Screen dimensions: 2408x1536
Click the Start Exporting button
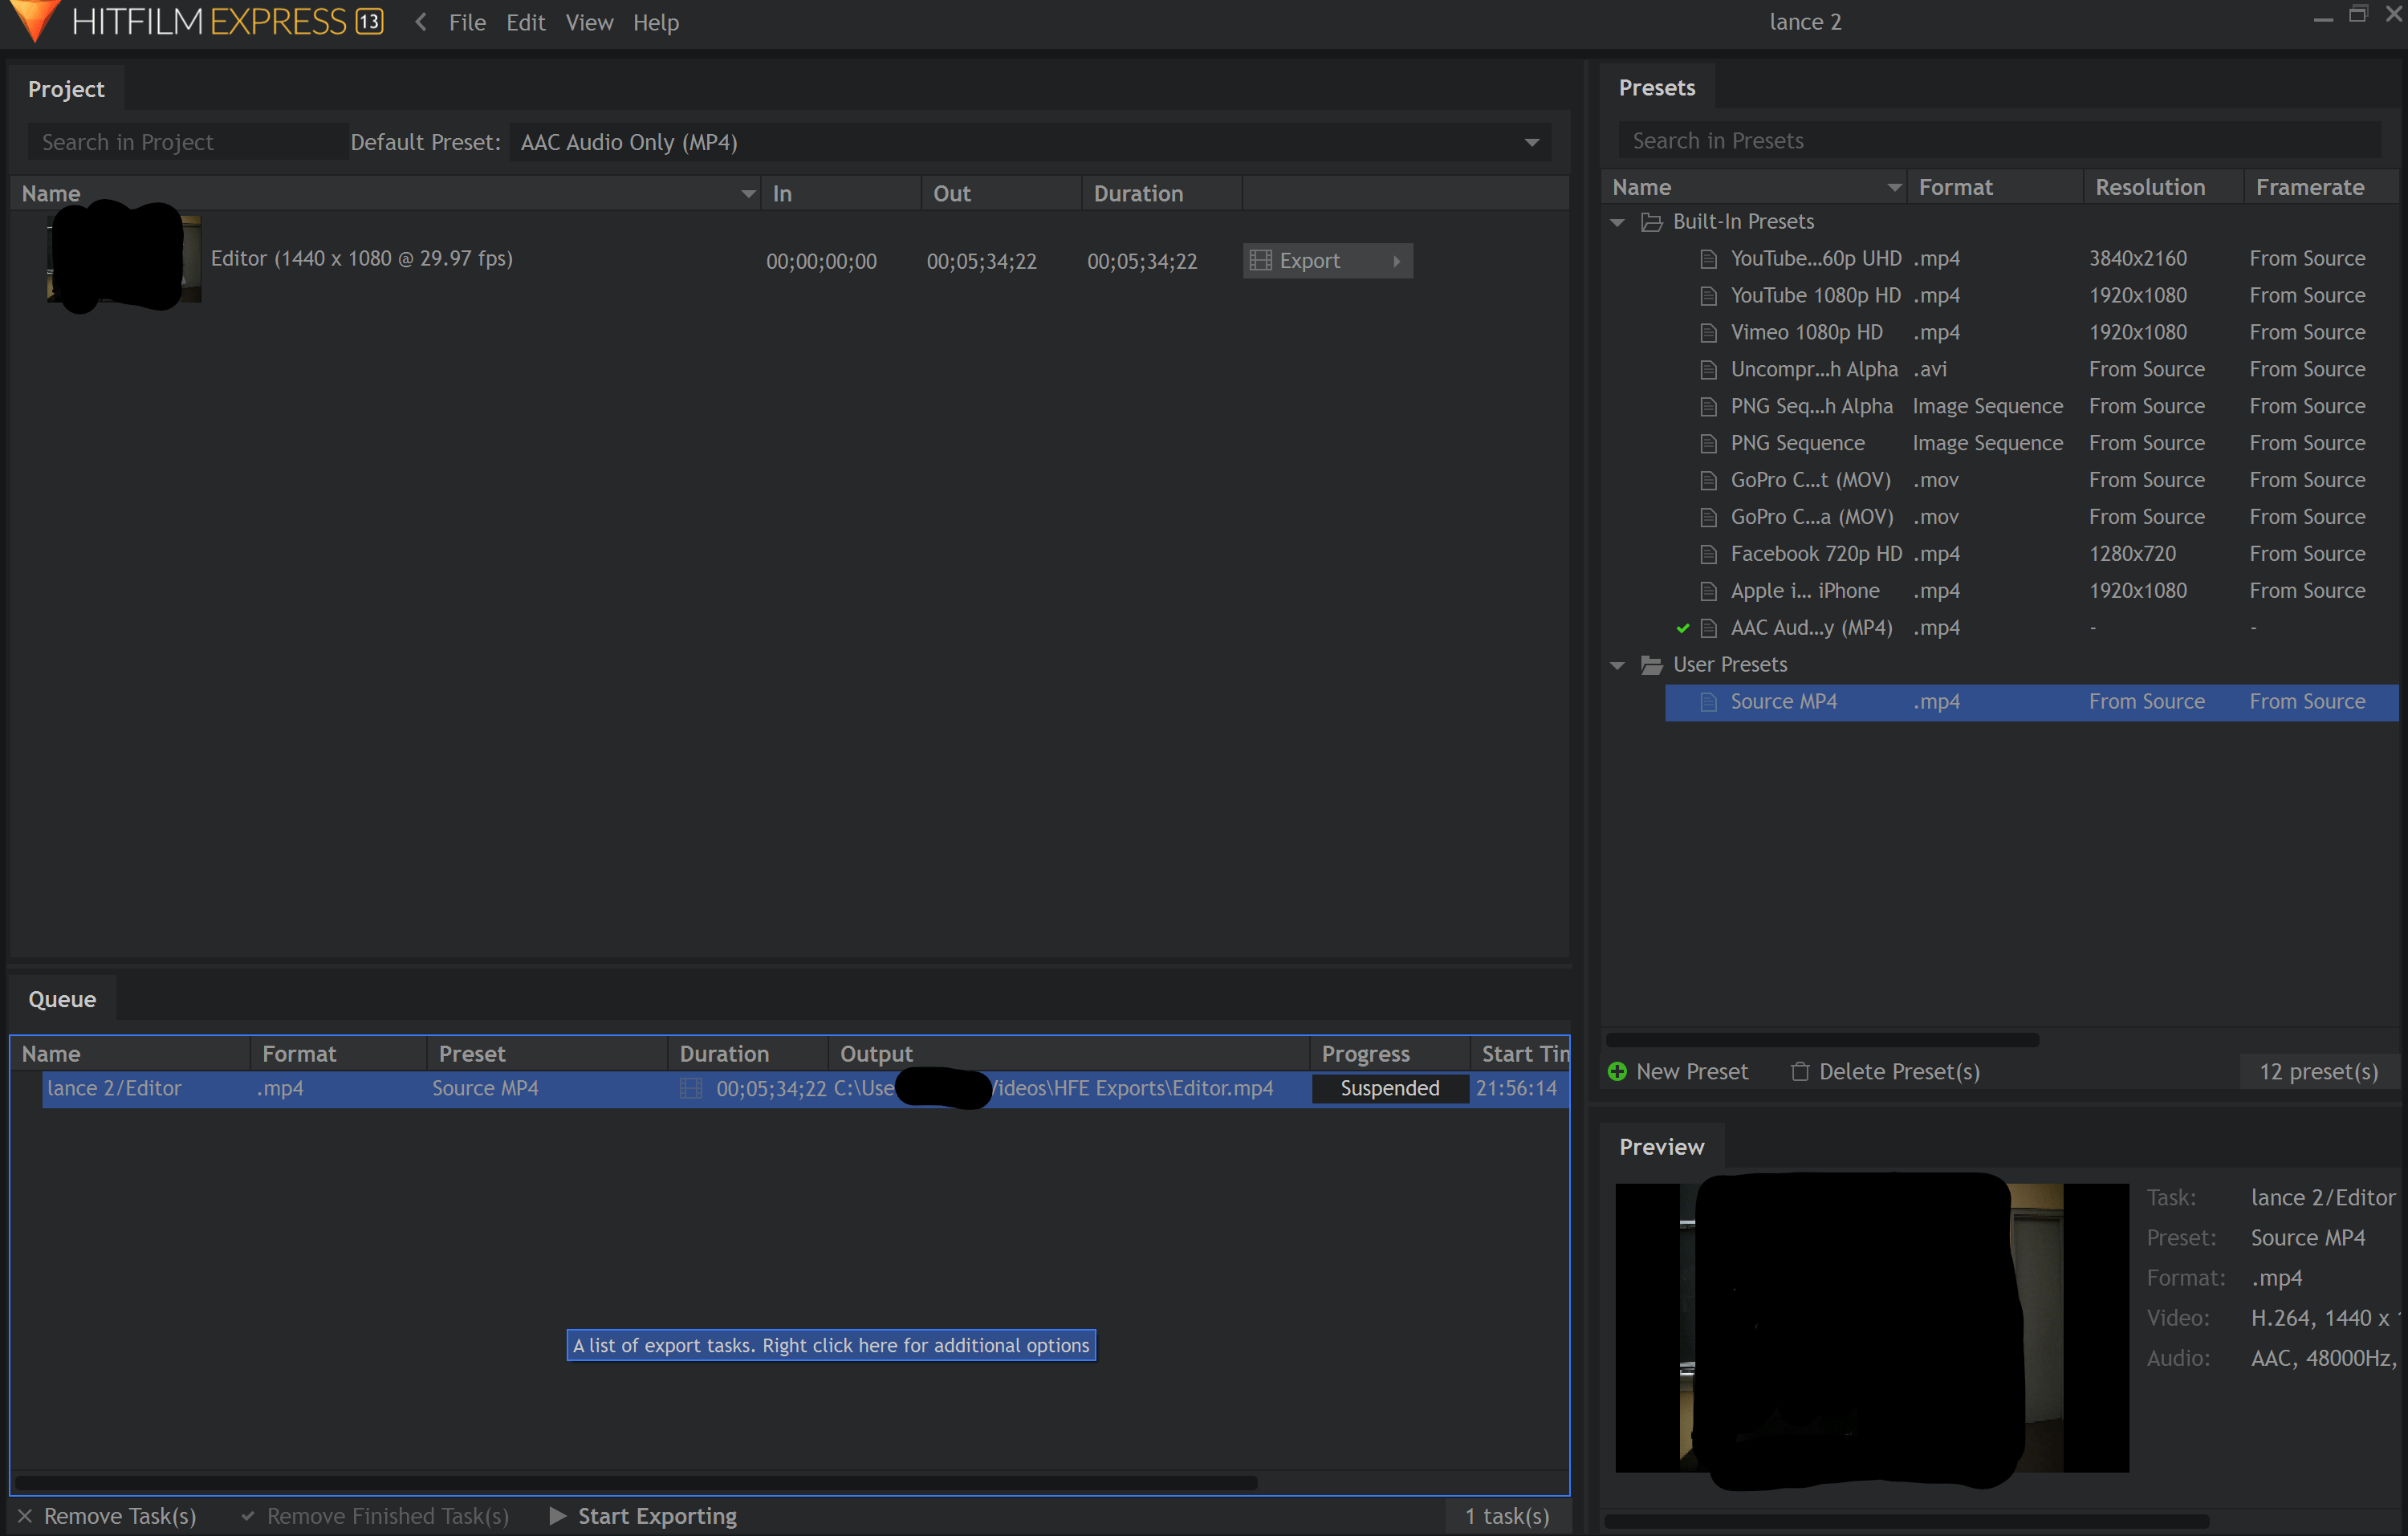click(643, 1516)
